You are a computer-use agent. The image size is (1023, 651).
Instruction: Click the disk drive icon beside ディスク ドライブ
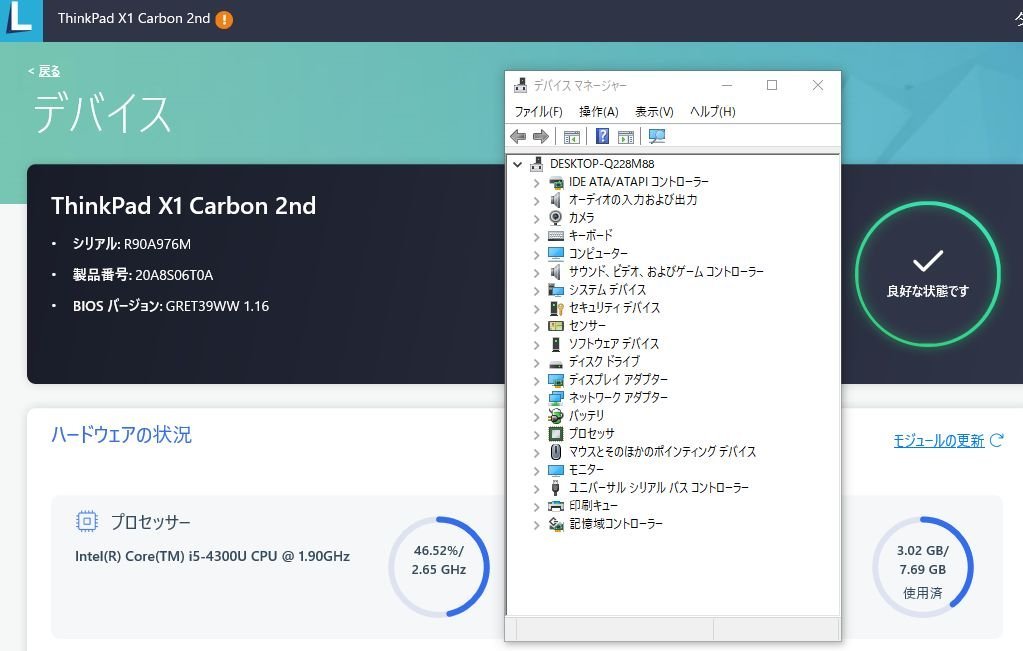pos(556,363)
